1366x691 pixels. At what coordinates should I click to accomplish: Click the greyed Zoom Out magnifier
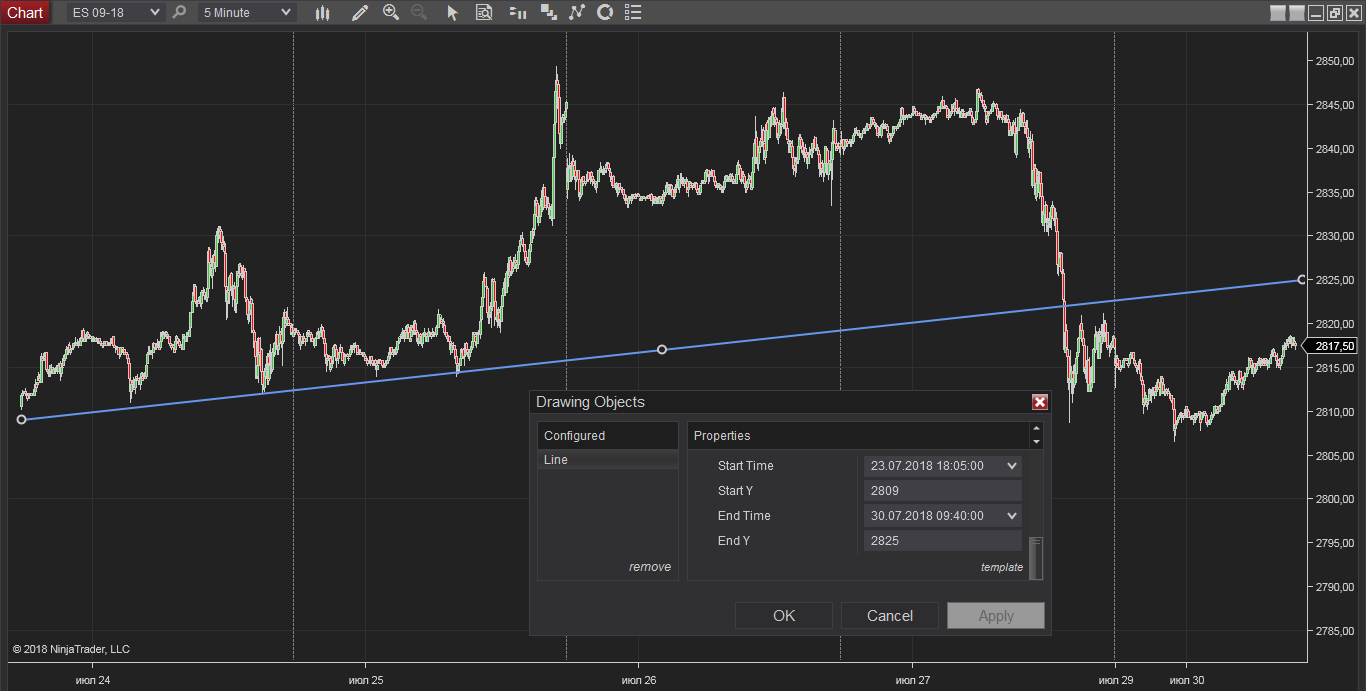click(x=419, y=12)
